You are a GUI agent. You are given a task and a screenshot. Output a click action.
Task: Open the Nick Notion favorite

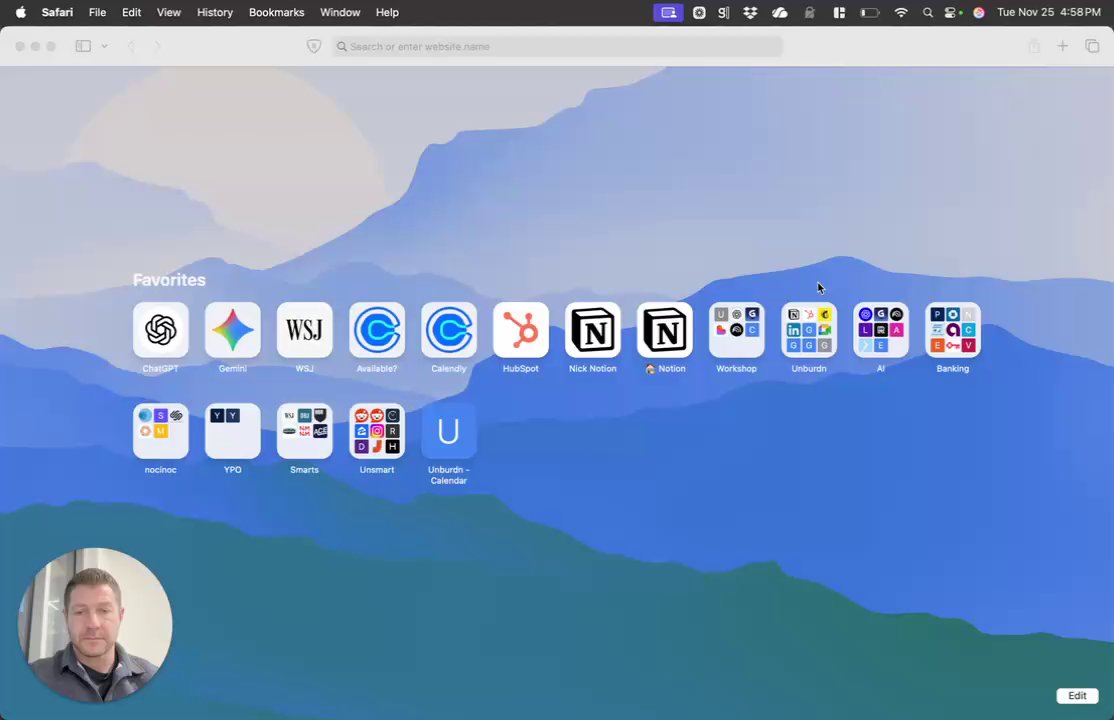pos(593,330)
